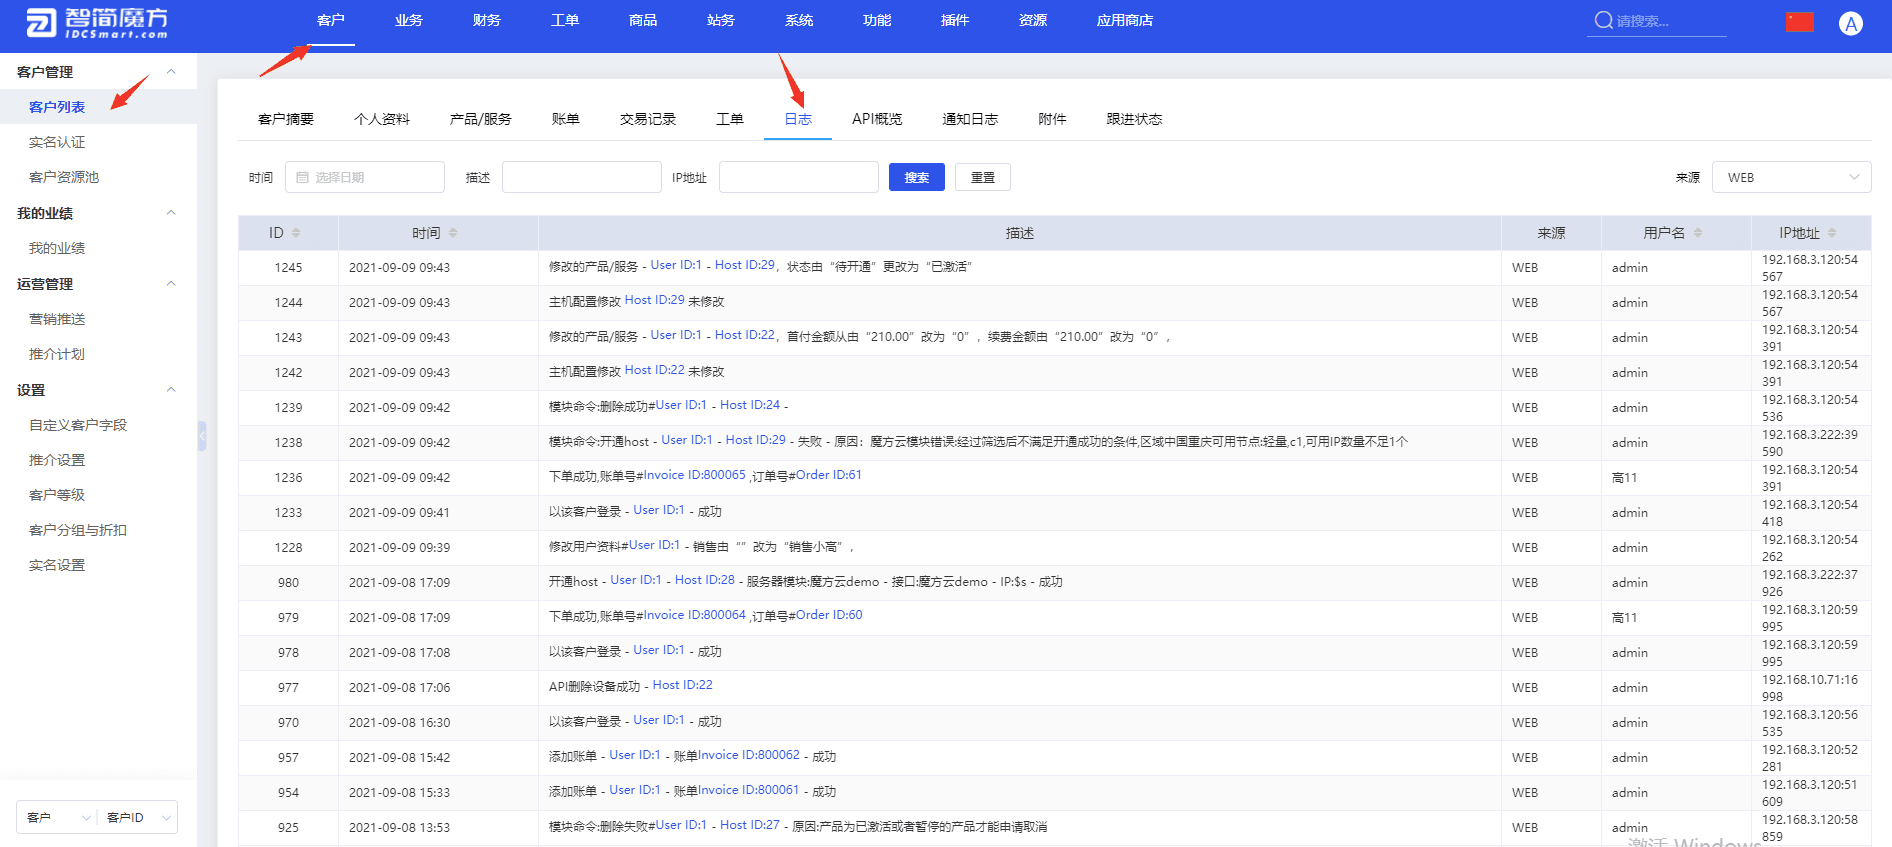Open 自定义客户字段 in sidebar
This screenshot has width=1892, height=847.
pos(78,425)
